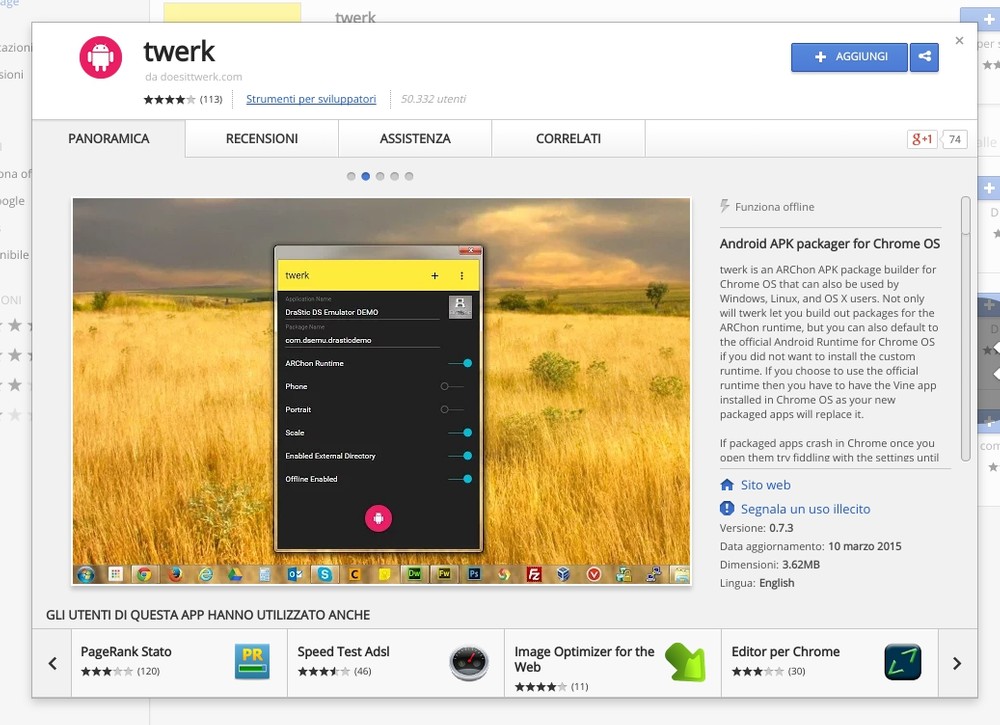Toggle the Scale switch in the preview
Image resolution: width=1000 pixels, height=725 pixels.
pyautogui.click(x=460, y=433)
